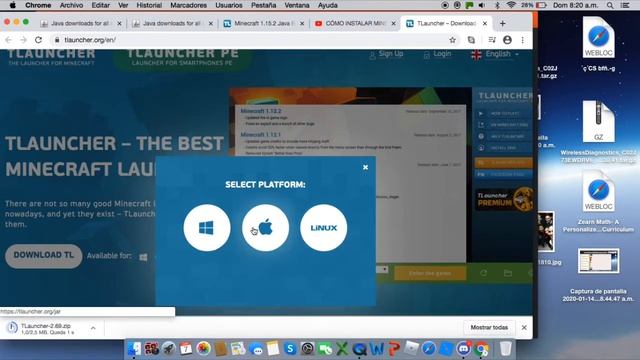Click the TLauncher Premium banner

(504, 199)
